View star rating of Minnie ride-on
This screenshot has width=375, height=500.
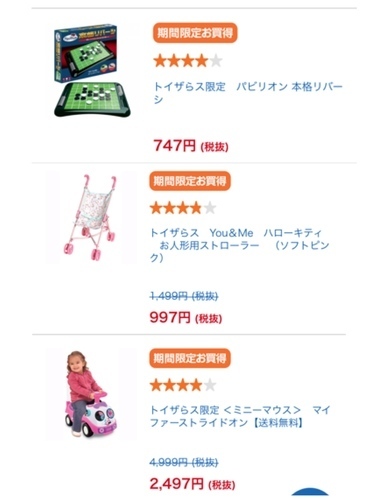tap(183, 385)
